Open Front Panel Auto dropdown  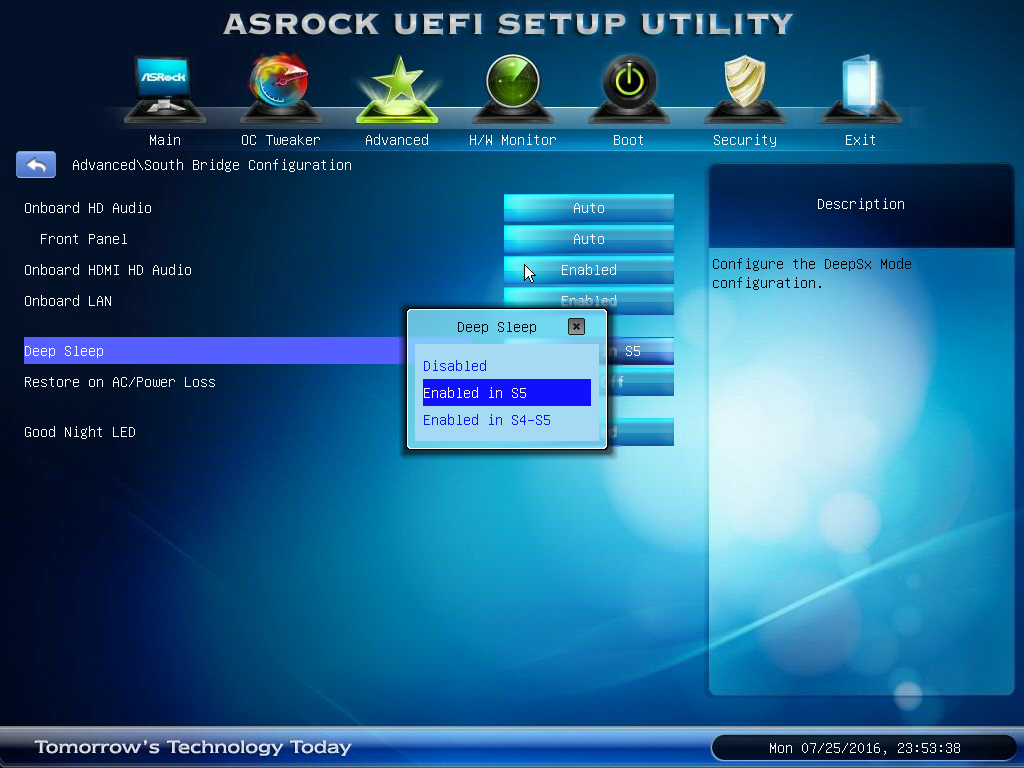click(588, 239)
